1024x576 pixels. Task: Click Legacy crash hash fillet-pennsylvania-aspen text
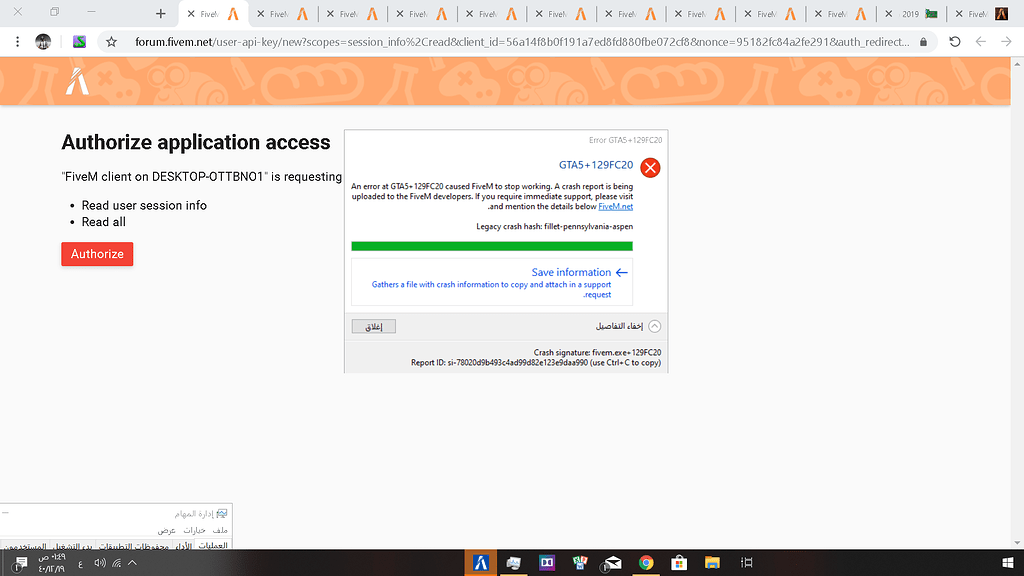click(x=554, y=227)
